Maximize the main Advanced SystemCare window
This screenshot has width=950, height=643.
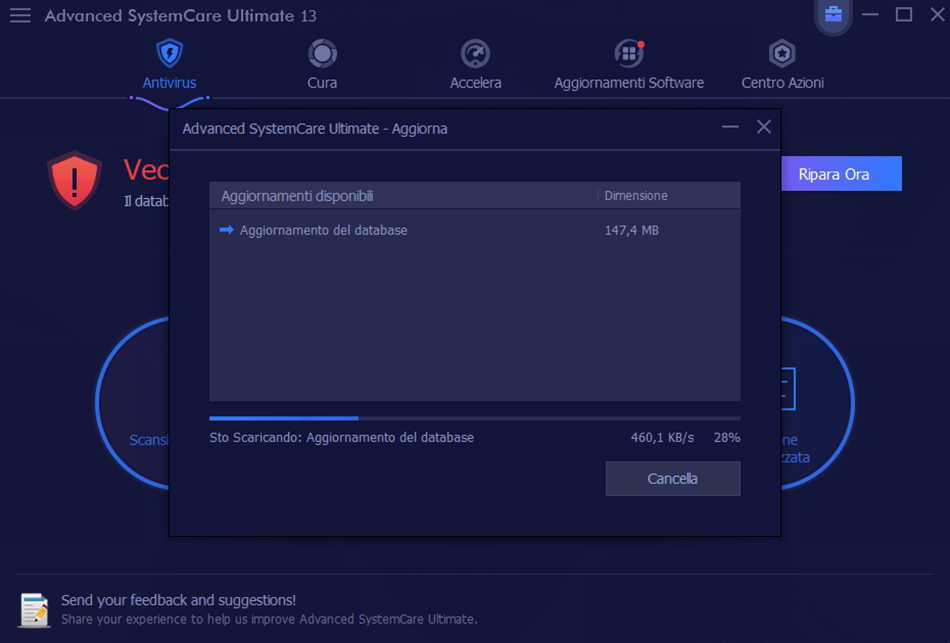pyautogui.click(x=904, y=15)
